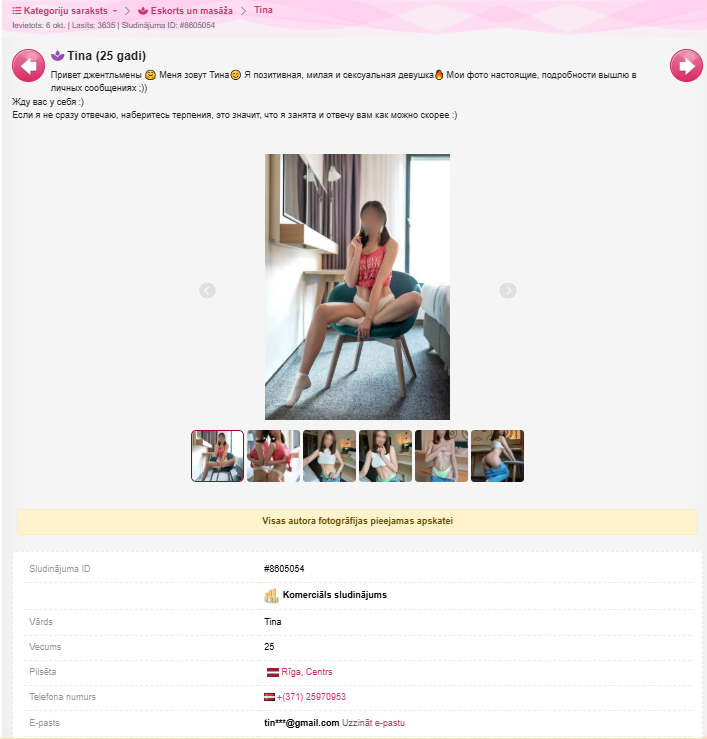Click the commercial listing coins icon
Viewport: 707px width, 739px height.
tap(271, 596)
